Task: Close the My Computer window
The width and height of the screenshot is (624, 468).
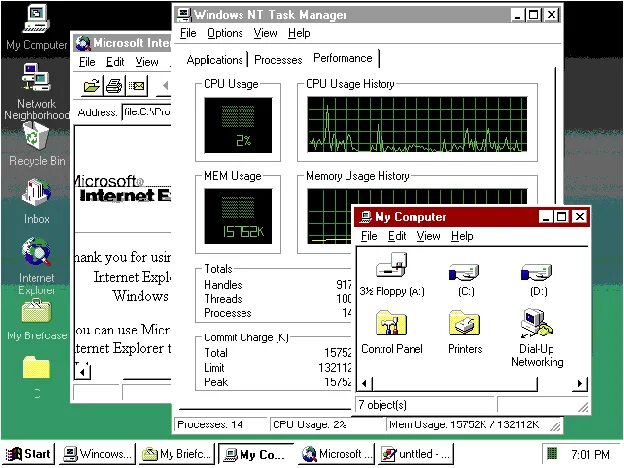Action: tap(580, 217)
